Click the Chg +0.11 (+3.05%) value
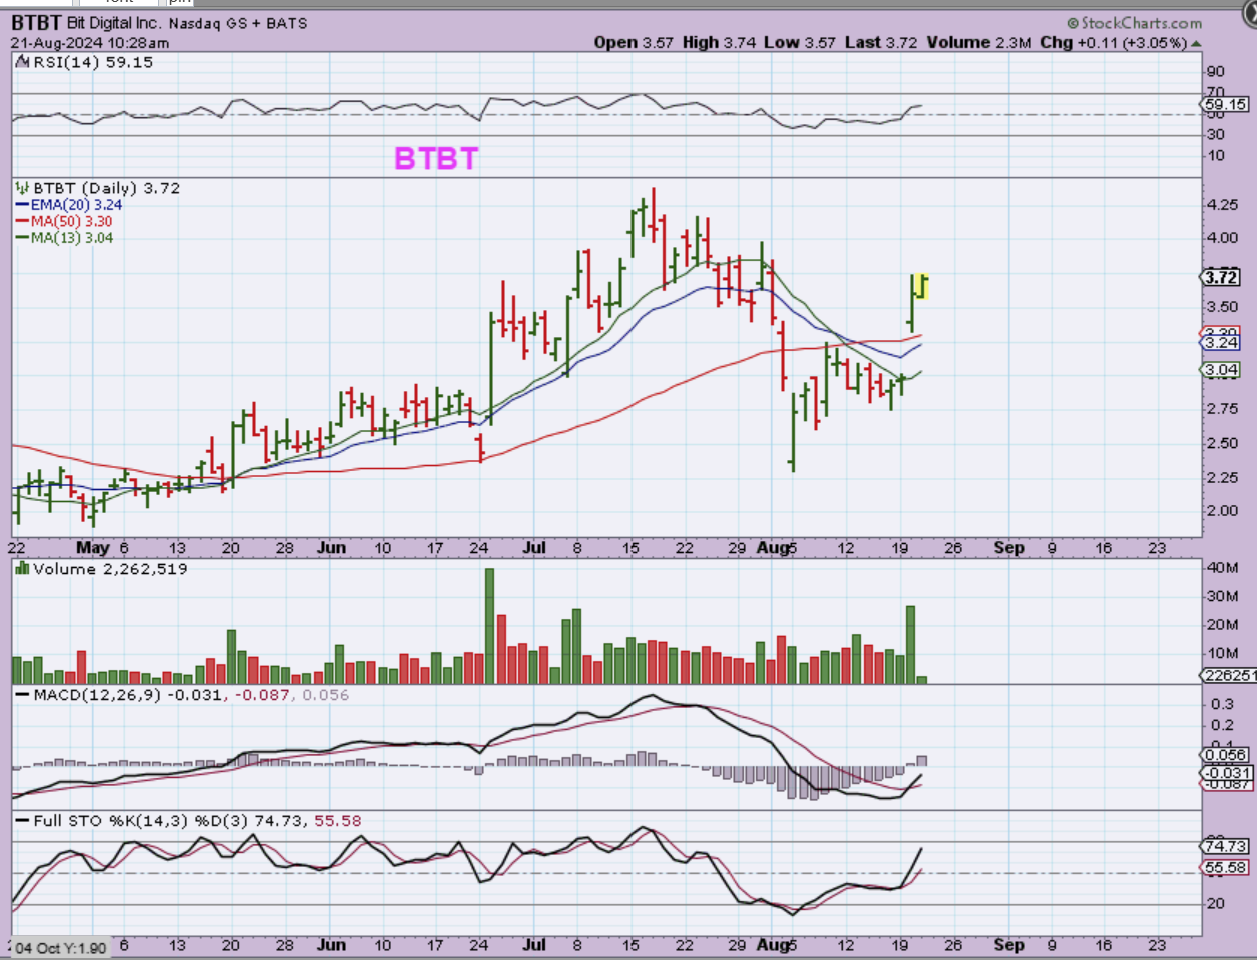Viewport: 1257px width, 960px height. point(1113,42)
